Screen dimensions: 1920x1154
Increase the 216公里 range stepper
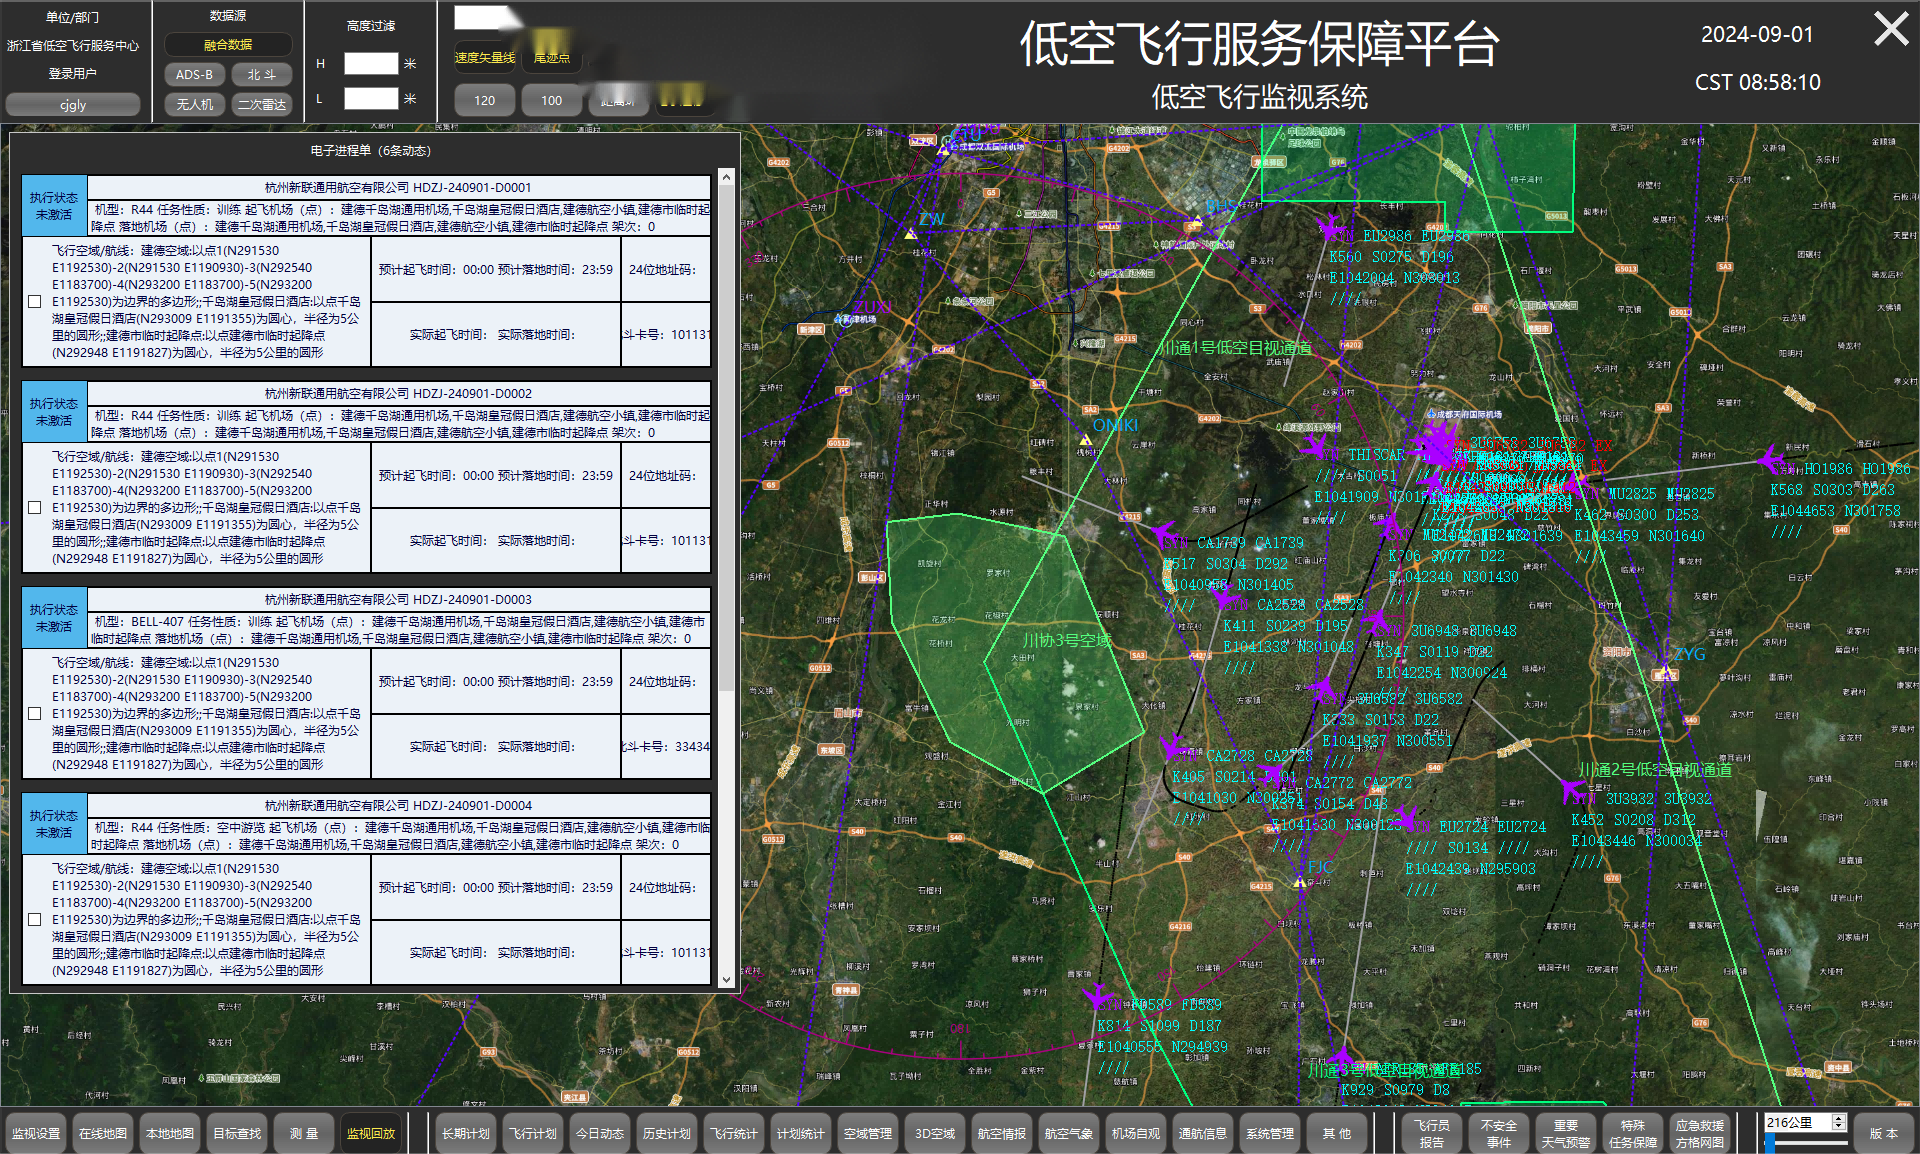pos(1838,1118)
